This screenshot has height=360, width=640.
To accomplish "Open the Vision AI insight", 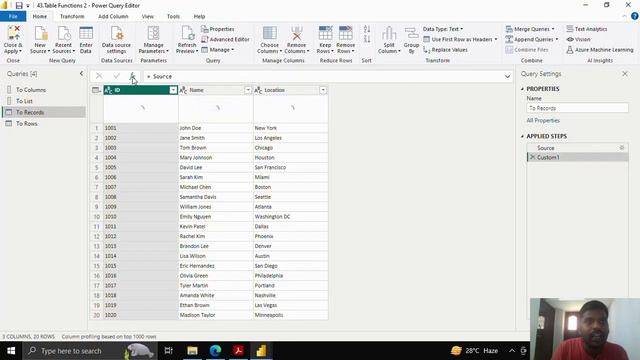I will pyautogui.click(x=578, y=40).
